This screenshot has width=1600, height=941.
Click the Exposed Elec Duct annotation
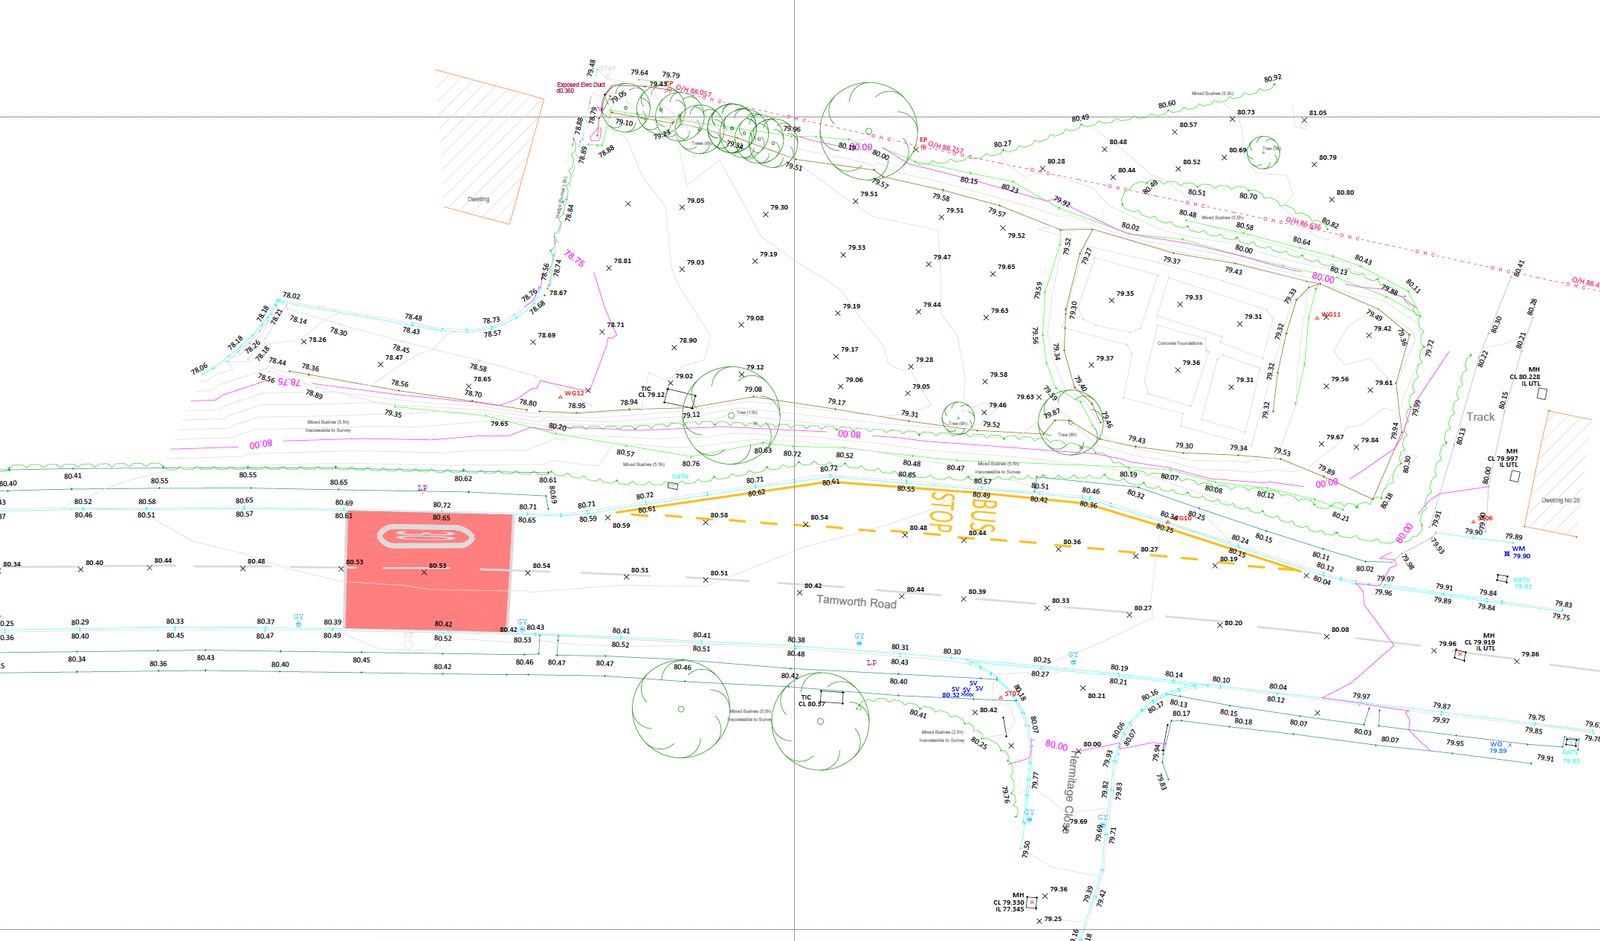(x=580, y=85)
